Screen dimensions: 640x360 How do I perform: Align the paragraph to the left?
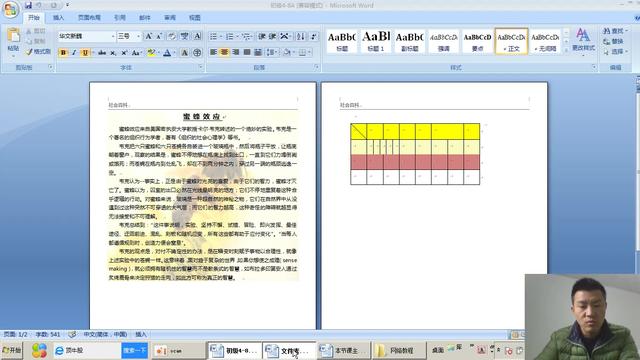tap(213, 52)
